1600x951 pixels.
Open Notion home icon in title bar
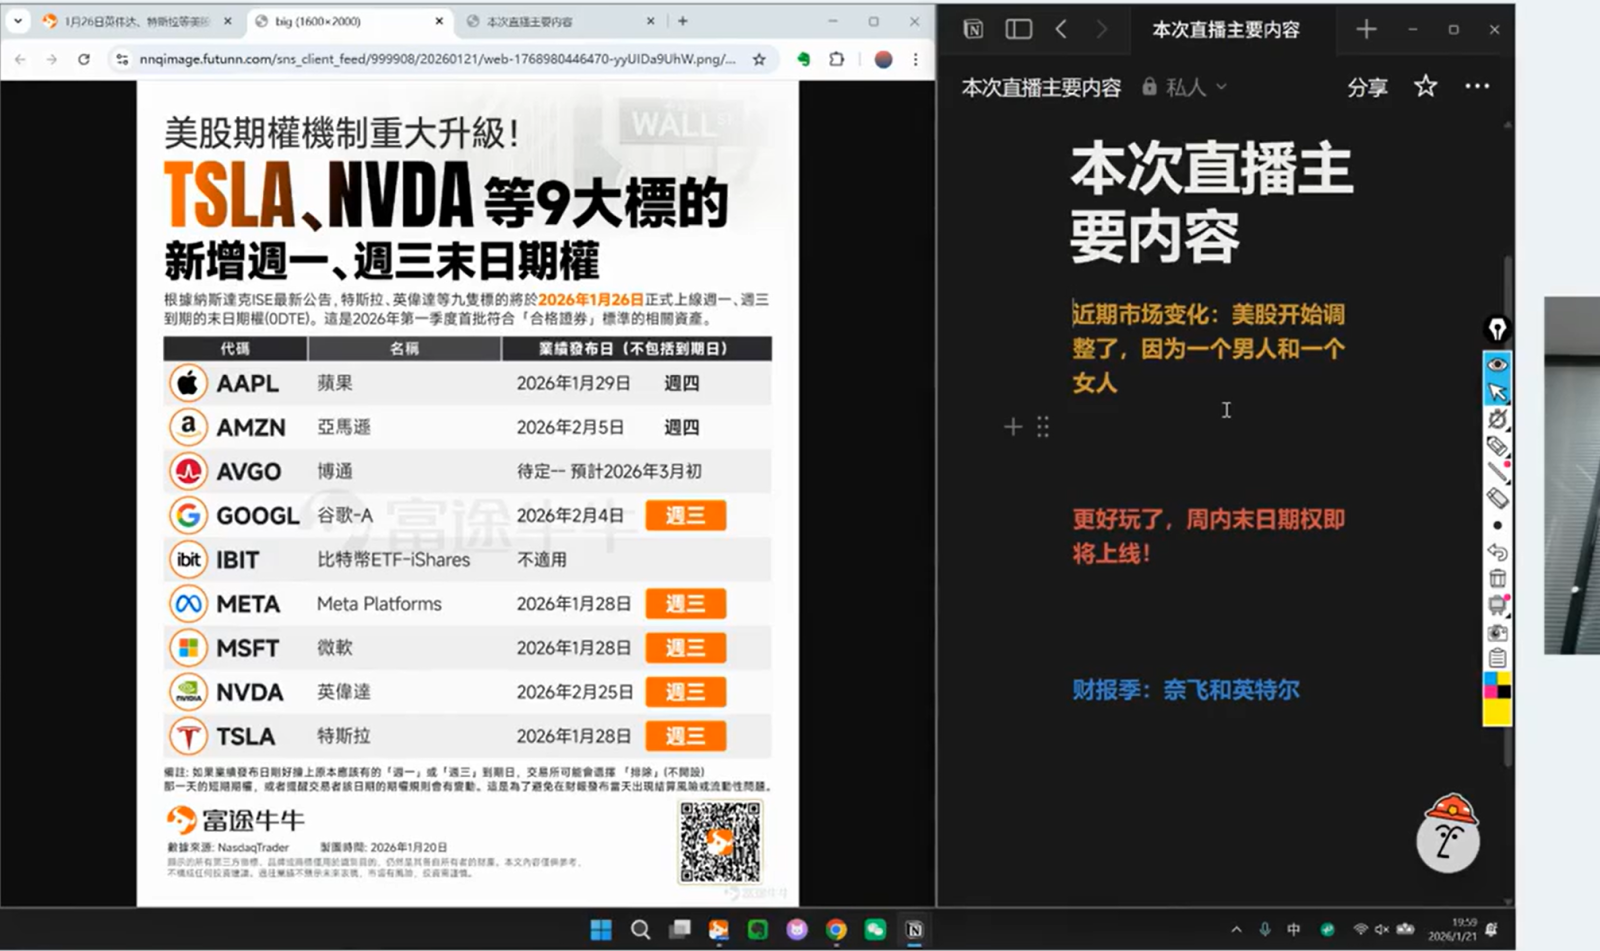pos(973,29)
